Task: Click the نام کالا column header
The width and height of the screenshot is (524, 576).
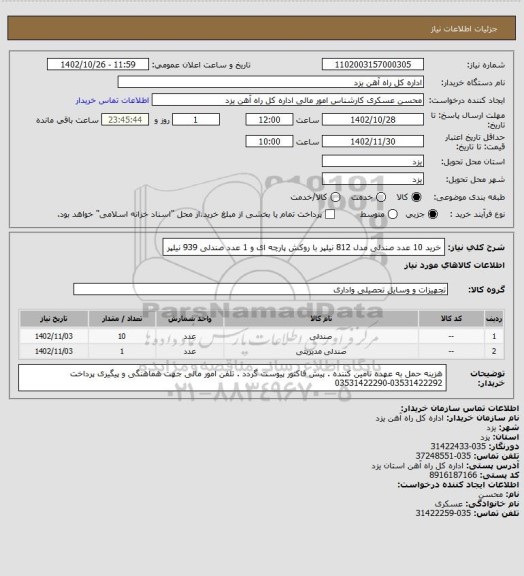Action: (321, 319)
